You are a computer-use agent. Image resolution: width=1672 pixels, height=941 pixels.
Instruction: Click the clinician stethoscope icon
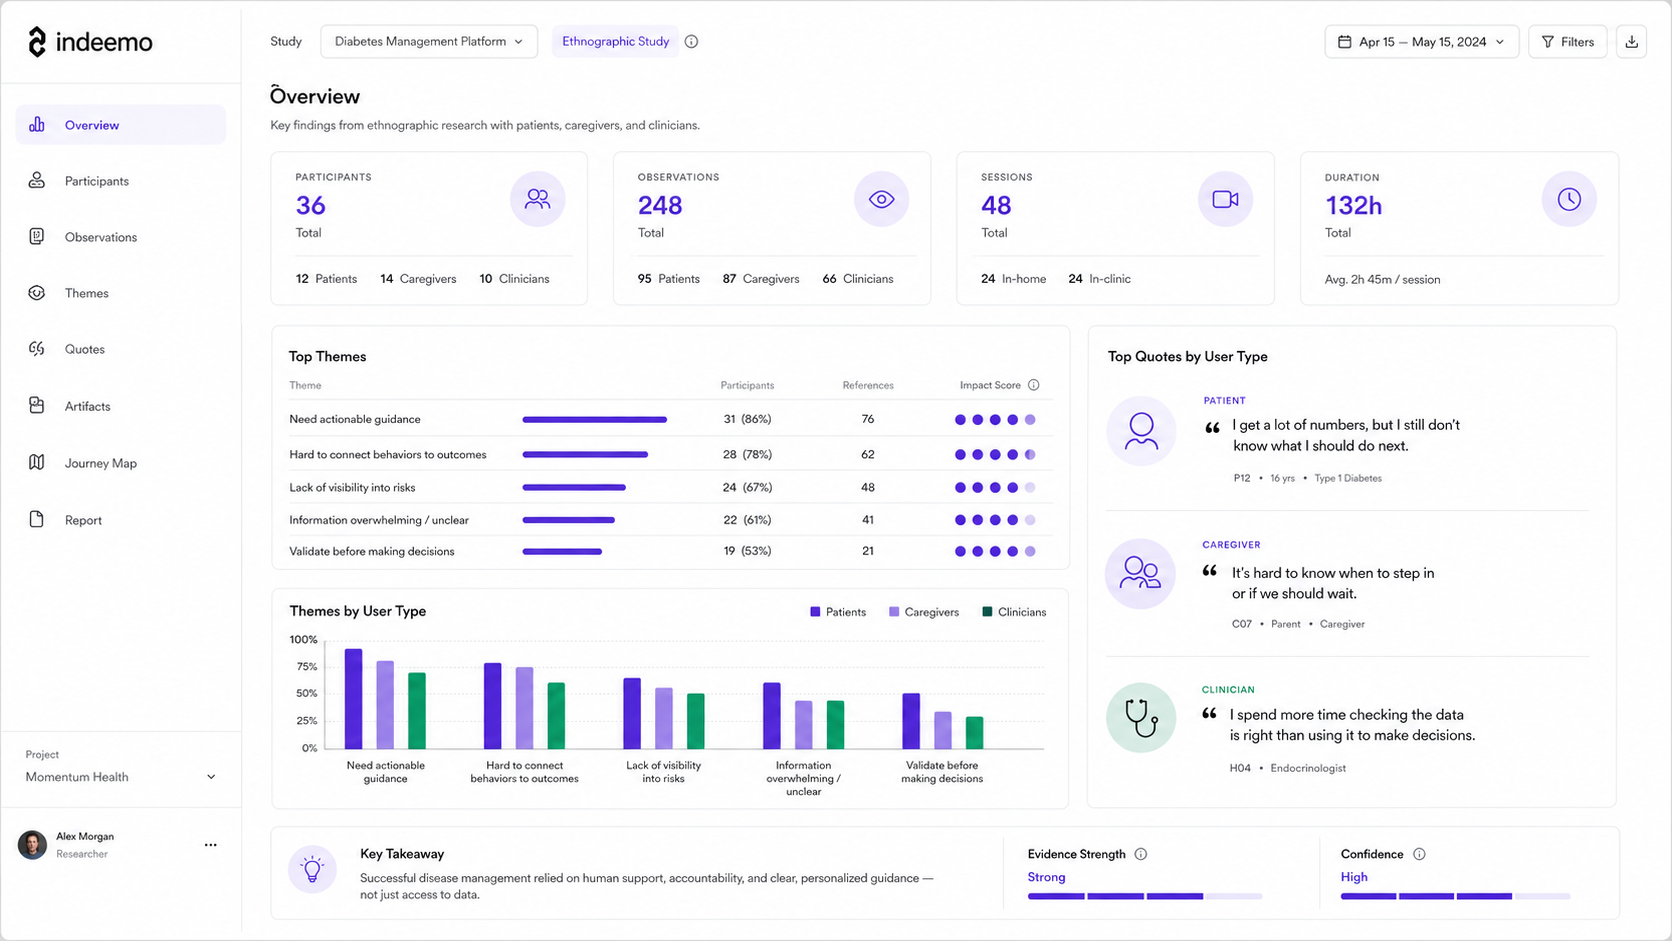(1141, 717)
